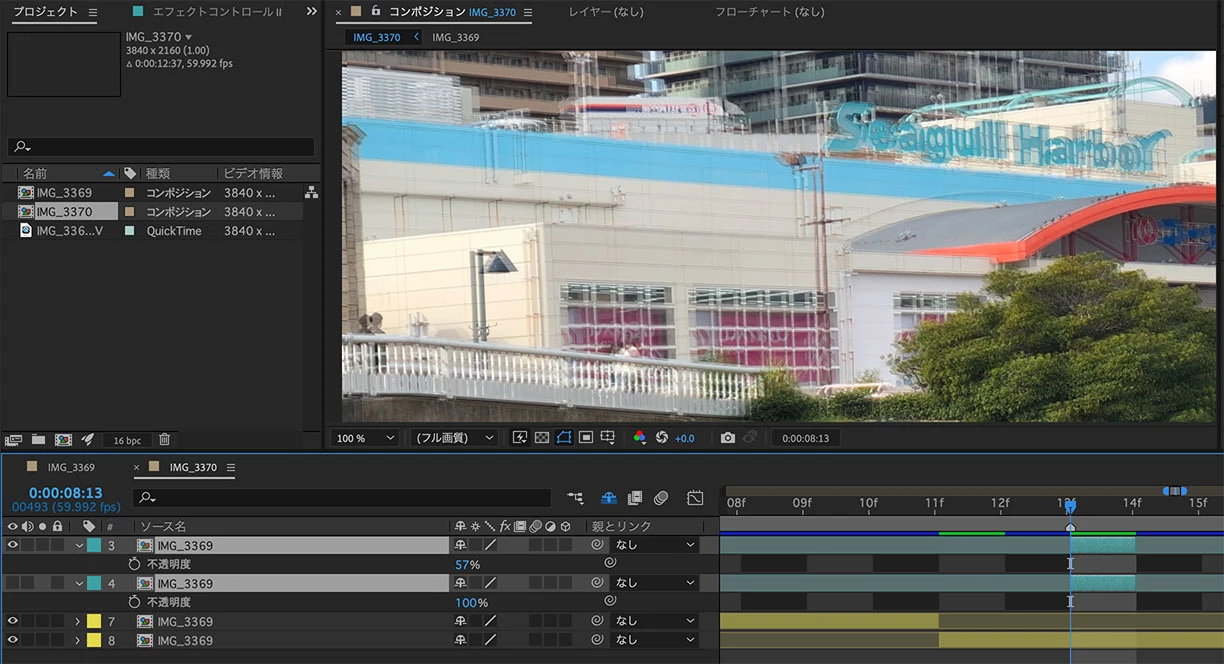Select IMG_3370 composition in Project list
This screenshot has width=1224, height=664.
pos(64,211)
